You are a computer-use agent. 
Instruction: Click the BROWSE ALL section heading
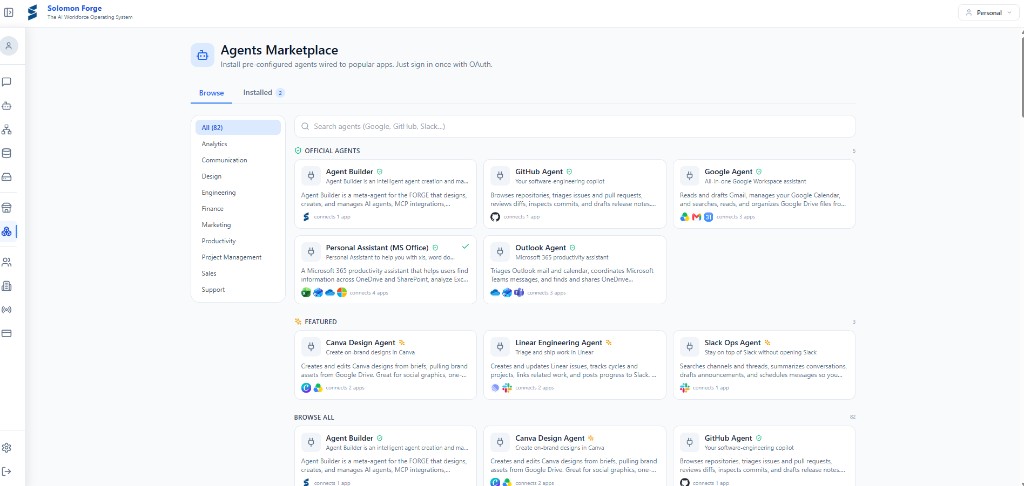[314, 417]
